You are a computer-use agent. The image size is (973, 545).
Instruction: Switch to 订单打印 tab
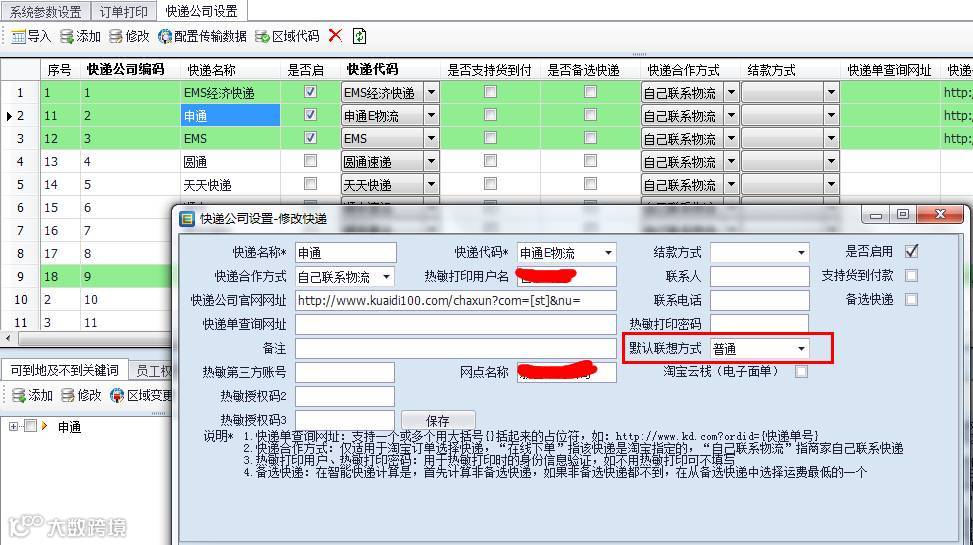(123, 11)
